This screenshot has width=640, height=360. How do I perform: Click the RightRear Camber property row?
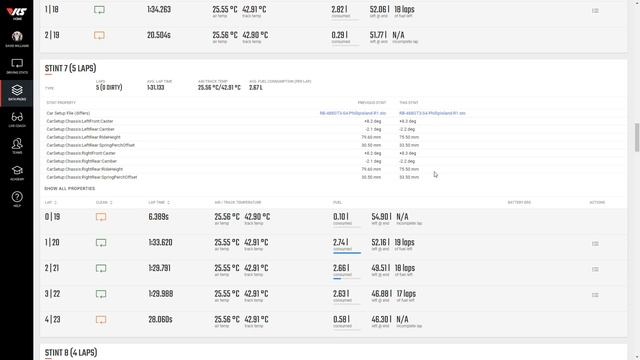[x=334, y=161]
